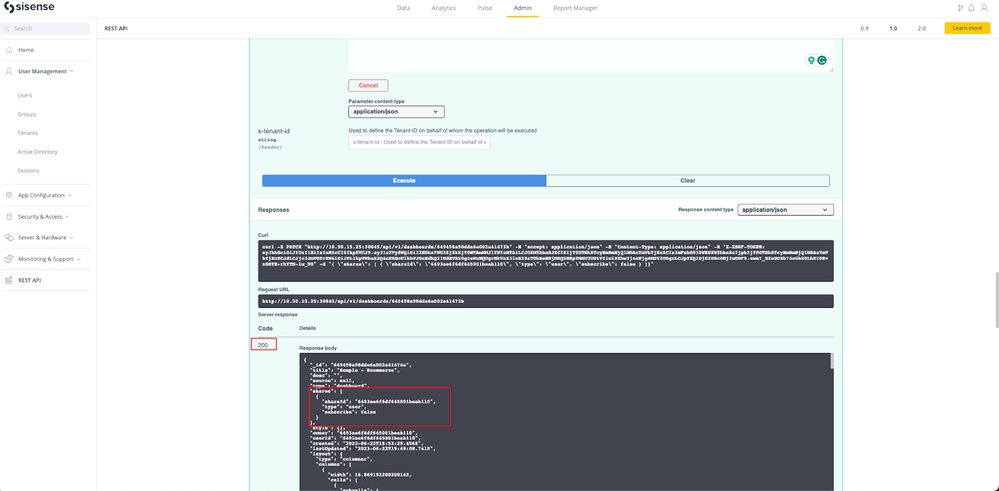
Task: Select API version 2.0
Action: click(921, 29)
